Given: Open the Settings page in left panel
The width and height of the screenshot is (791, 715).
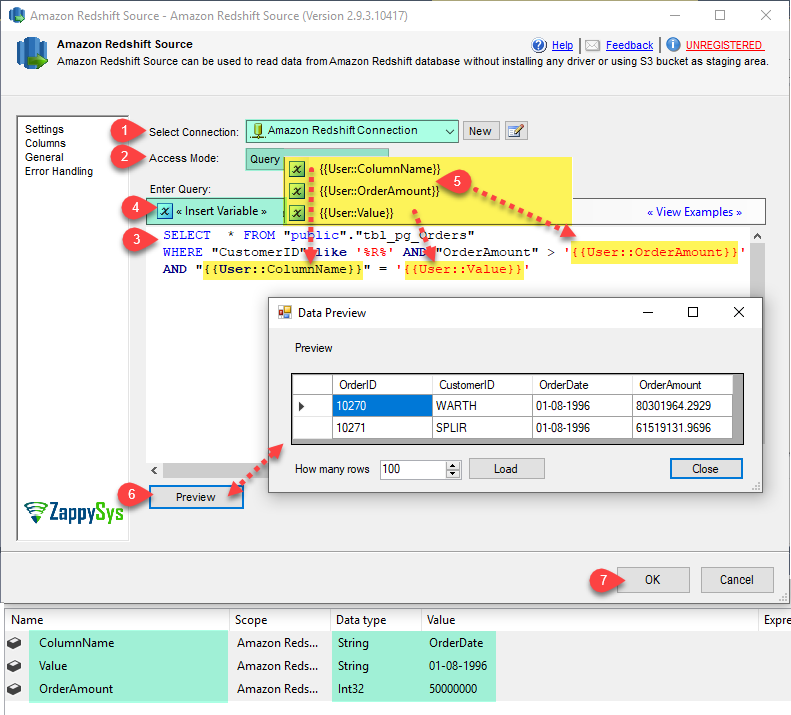Looking at the screenshot, I should 44,129.
